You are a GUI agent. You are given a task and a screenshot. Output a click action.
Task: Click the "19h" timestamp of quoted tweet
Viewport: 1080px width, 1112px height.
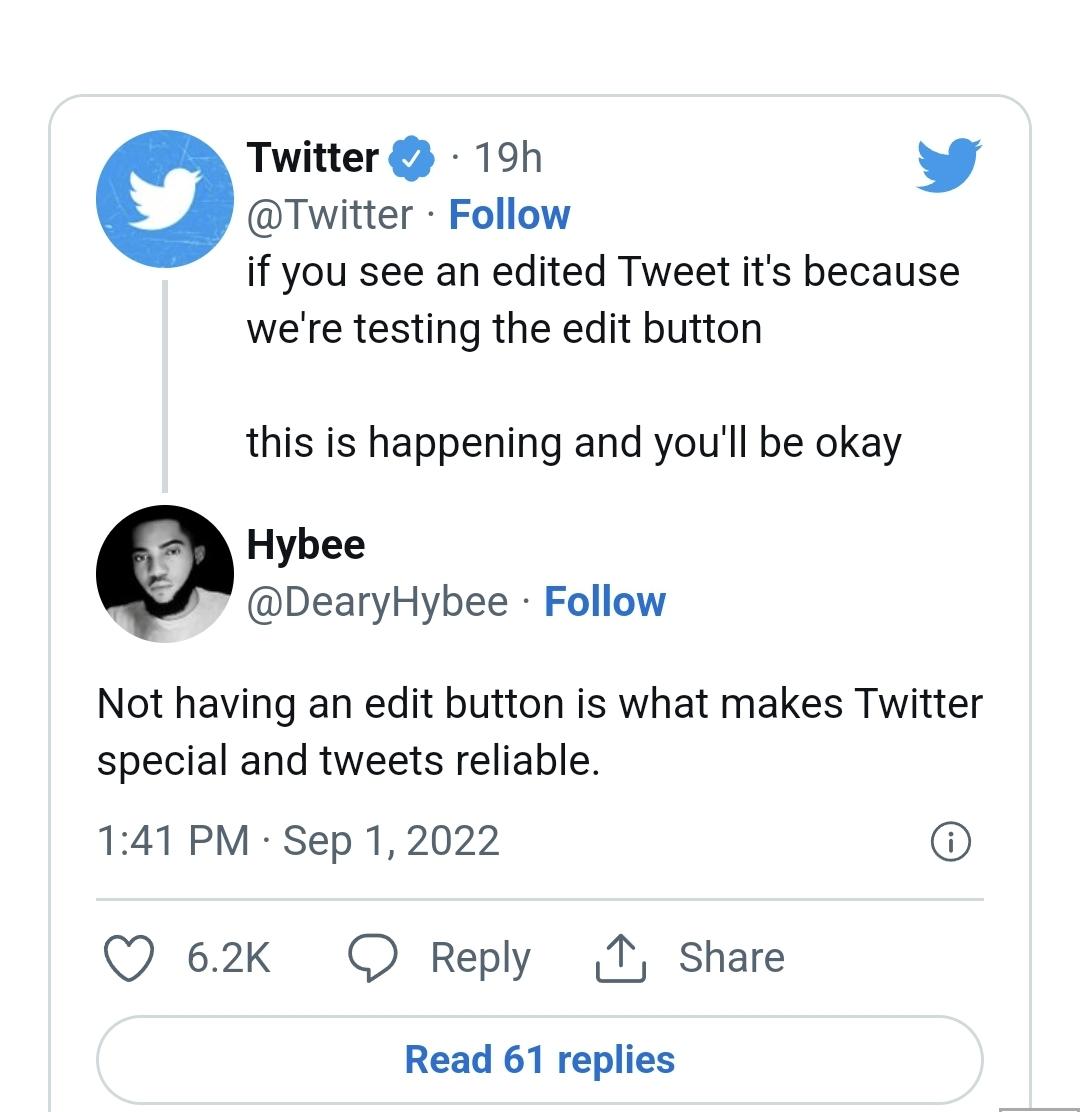(507, 158)
